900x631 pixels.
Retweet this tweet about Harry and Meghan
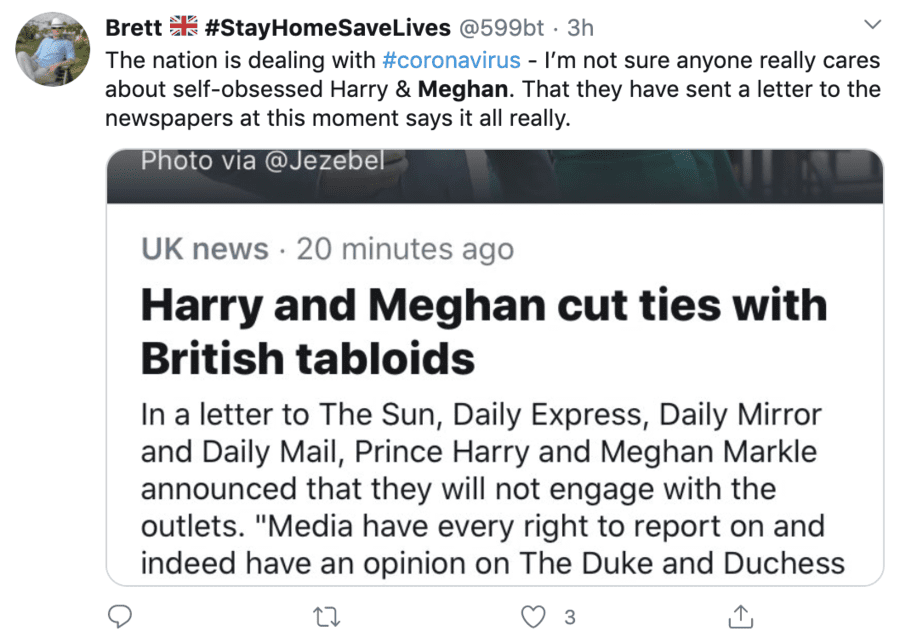click(x=326, y=615)
